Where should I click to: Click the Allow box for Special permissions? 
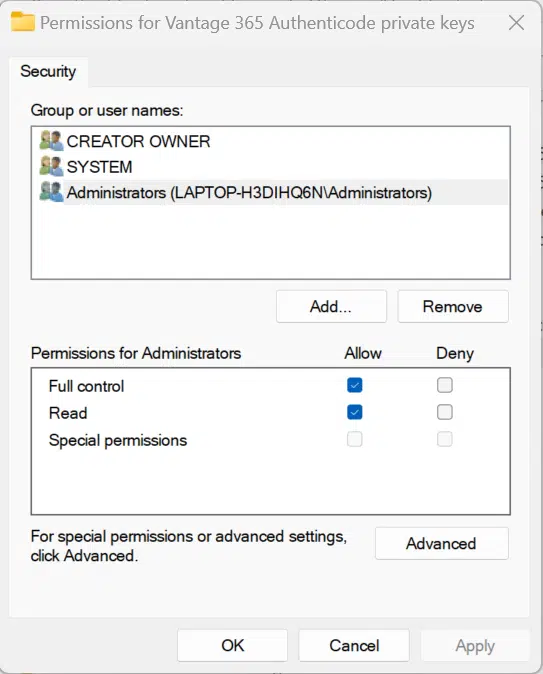(x=355, y=439)
